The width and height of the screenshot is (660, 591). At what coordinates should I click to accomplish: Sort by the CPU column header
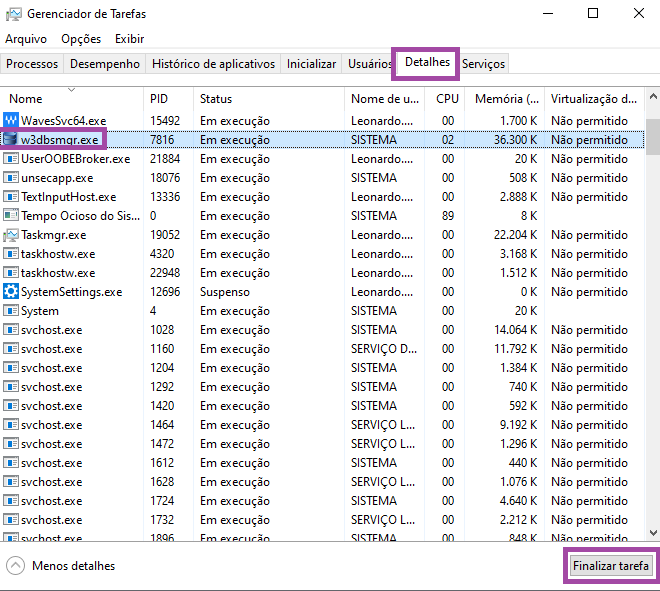click(444, 98)
